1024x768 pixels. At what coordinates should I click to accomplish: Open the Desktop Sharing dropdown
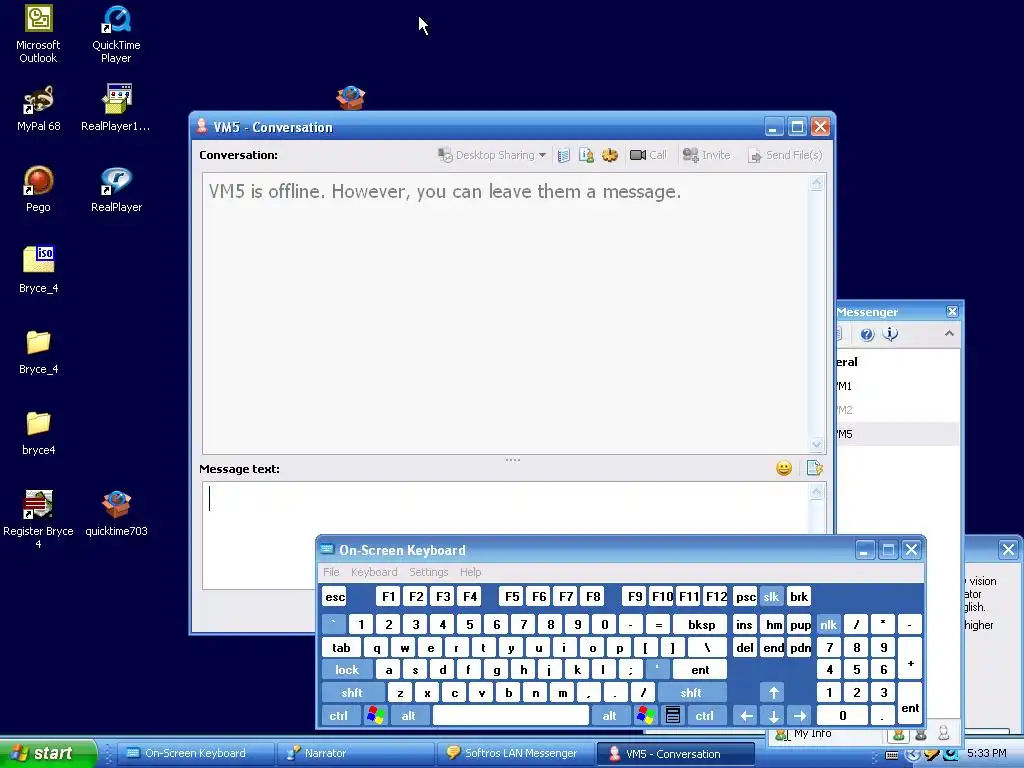(x=492, y=155)
